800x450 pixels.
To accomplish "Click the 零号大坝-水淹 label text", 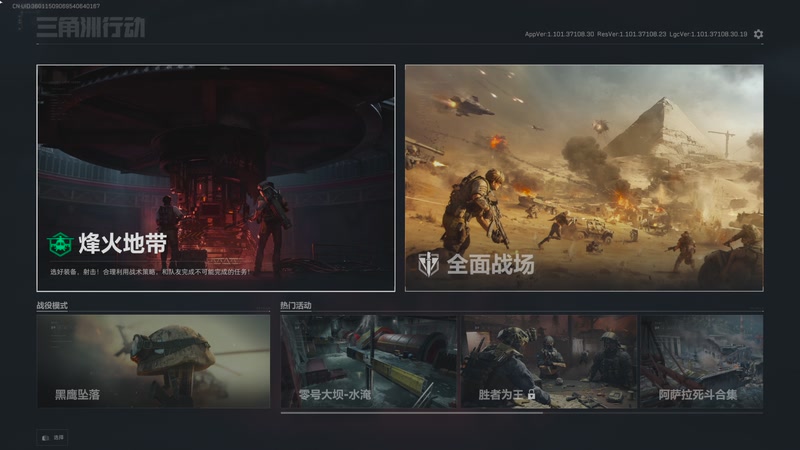I will point(335,394).
